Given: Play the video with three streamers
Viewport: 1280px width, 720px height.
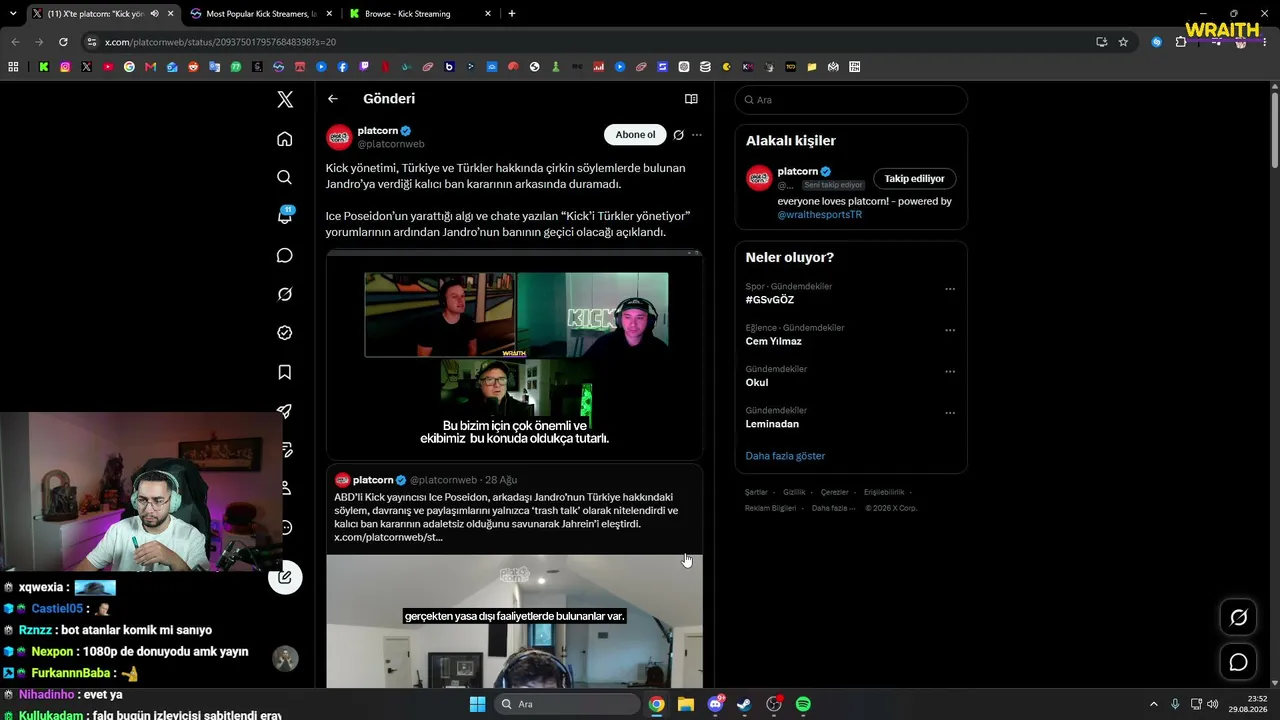Looking at the screenshot, I should tap(514, 355).
